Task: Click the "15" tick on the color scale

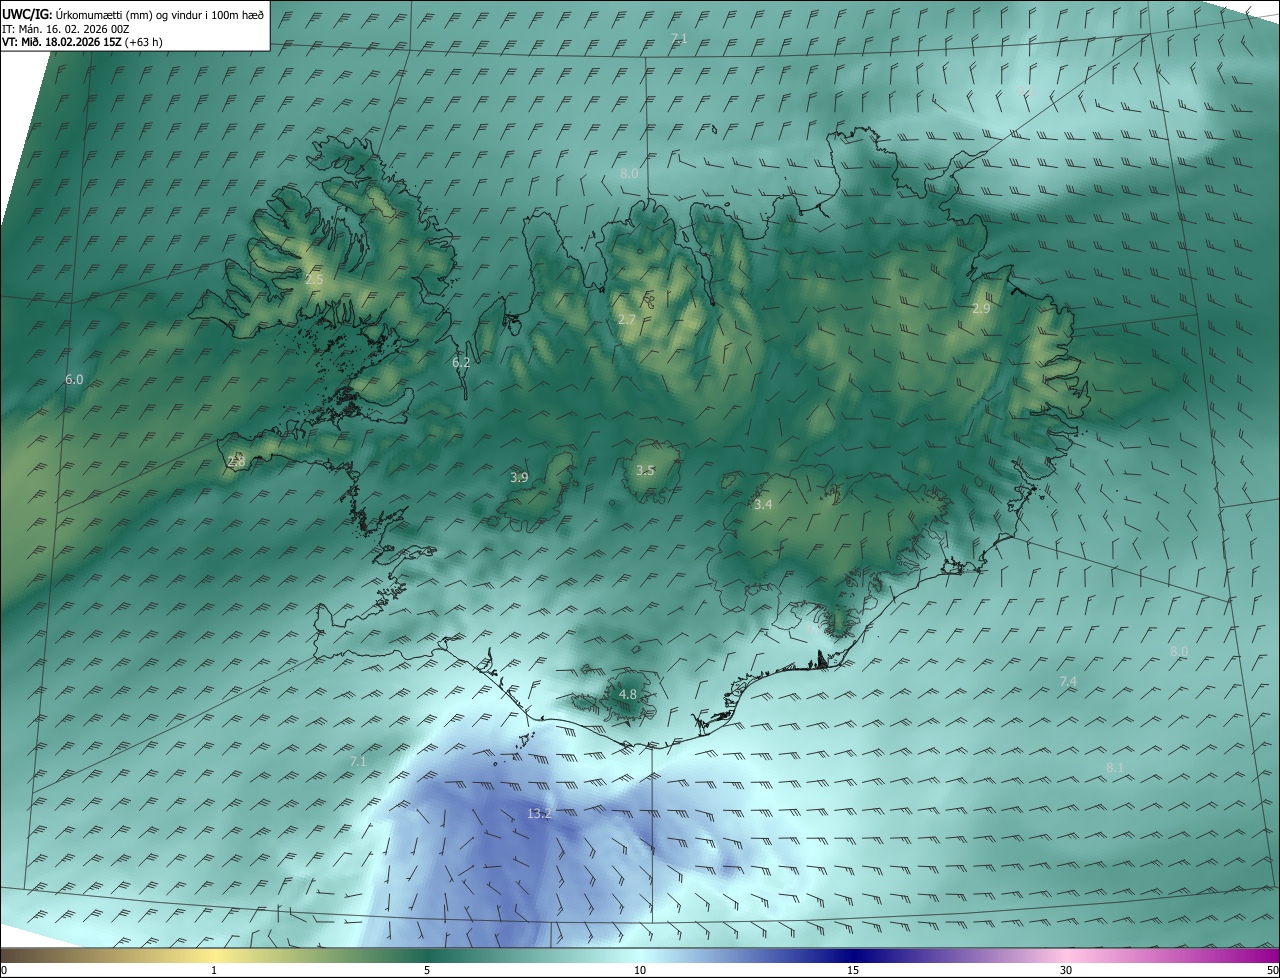Action: coord(853,970)
